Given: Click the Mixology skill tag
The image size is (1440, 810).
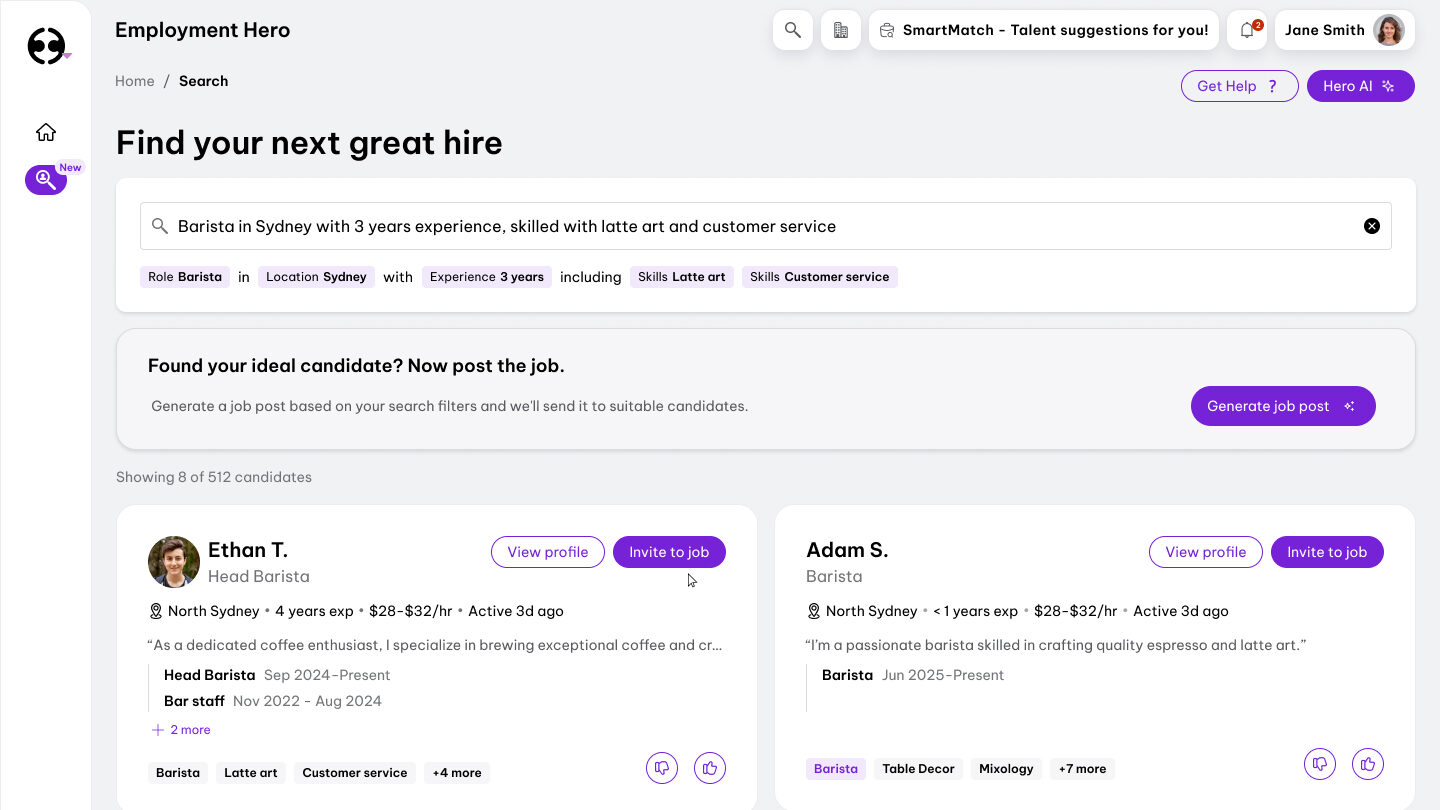Looking at the screenshot, I should tap(1006, 769).
